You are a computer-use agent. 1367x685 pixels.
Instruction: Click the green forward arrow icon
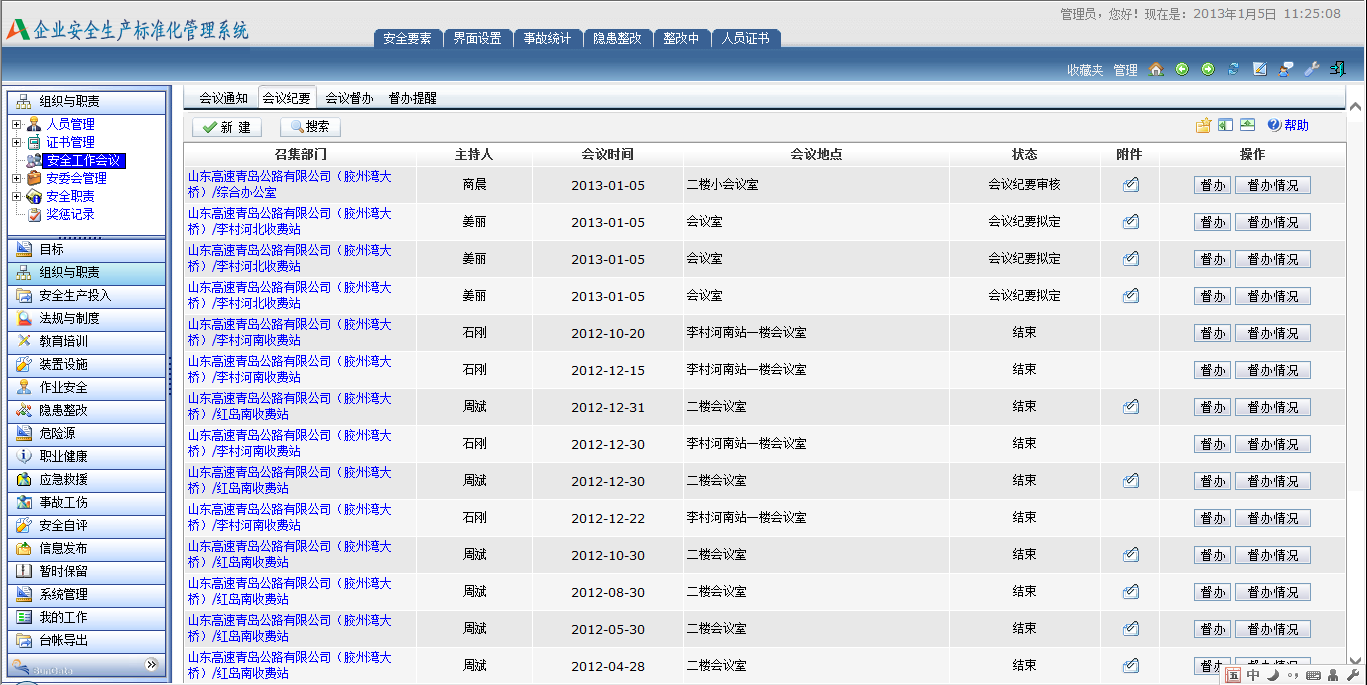click(1208, 69)
